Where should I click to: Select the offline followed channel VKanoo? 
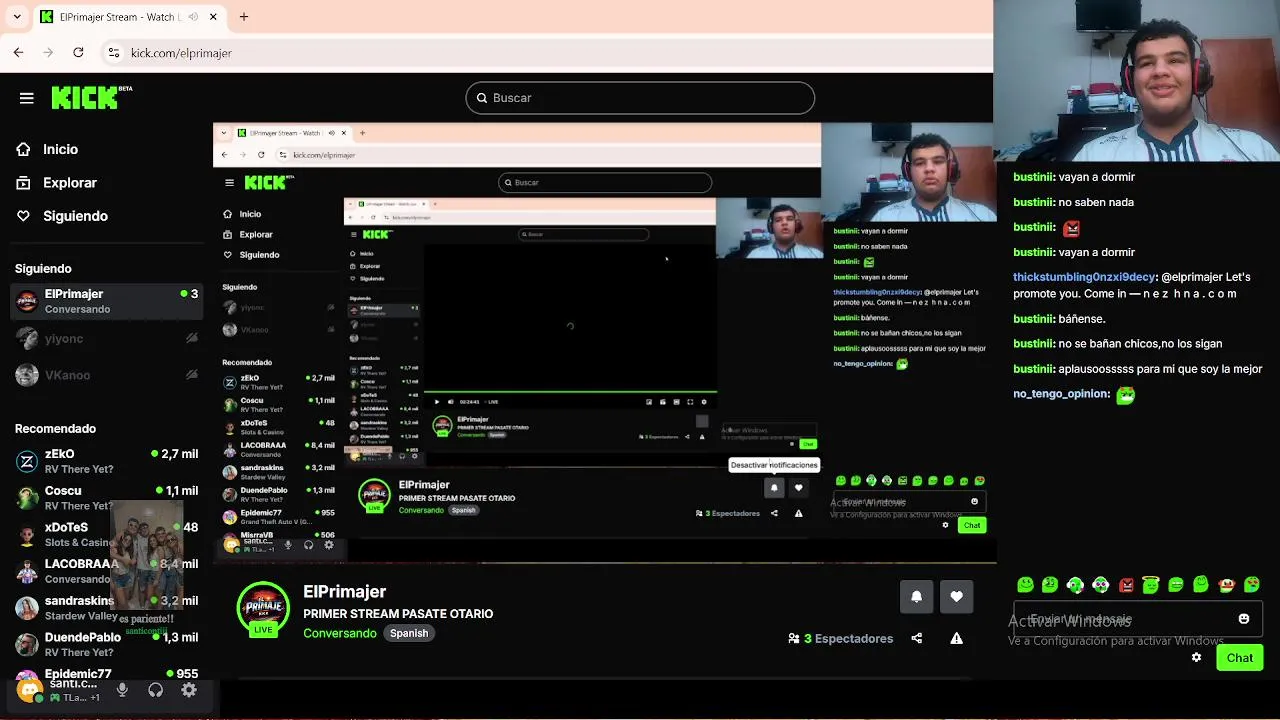(x=107, y=375)
